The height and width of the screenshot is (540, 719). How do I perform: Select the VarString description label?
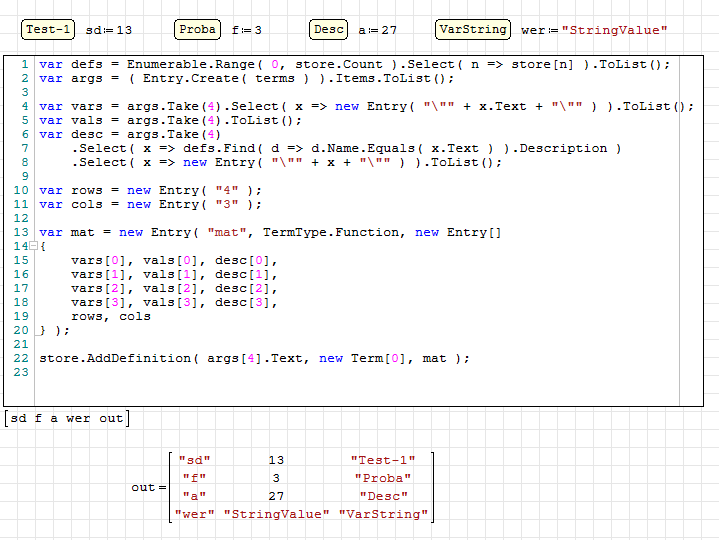coord(472,30)
